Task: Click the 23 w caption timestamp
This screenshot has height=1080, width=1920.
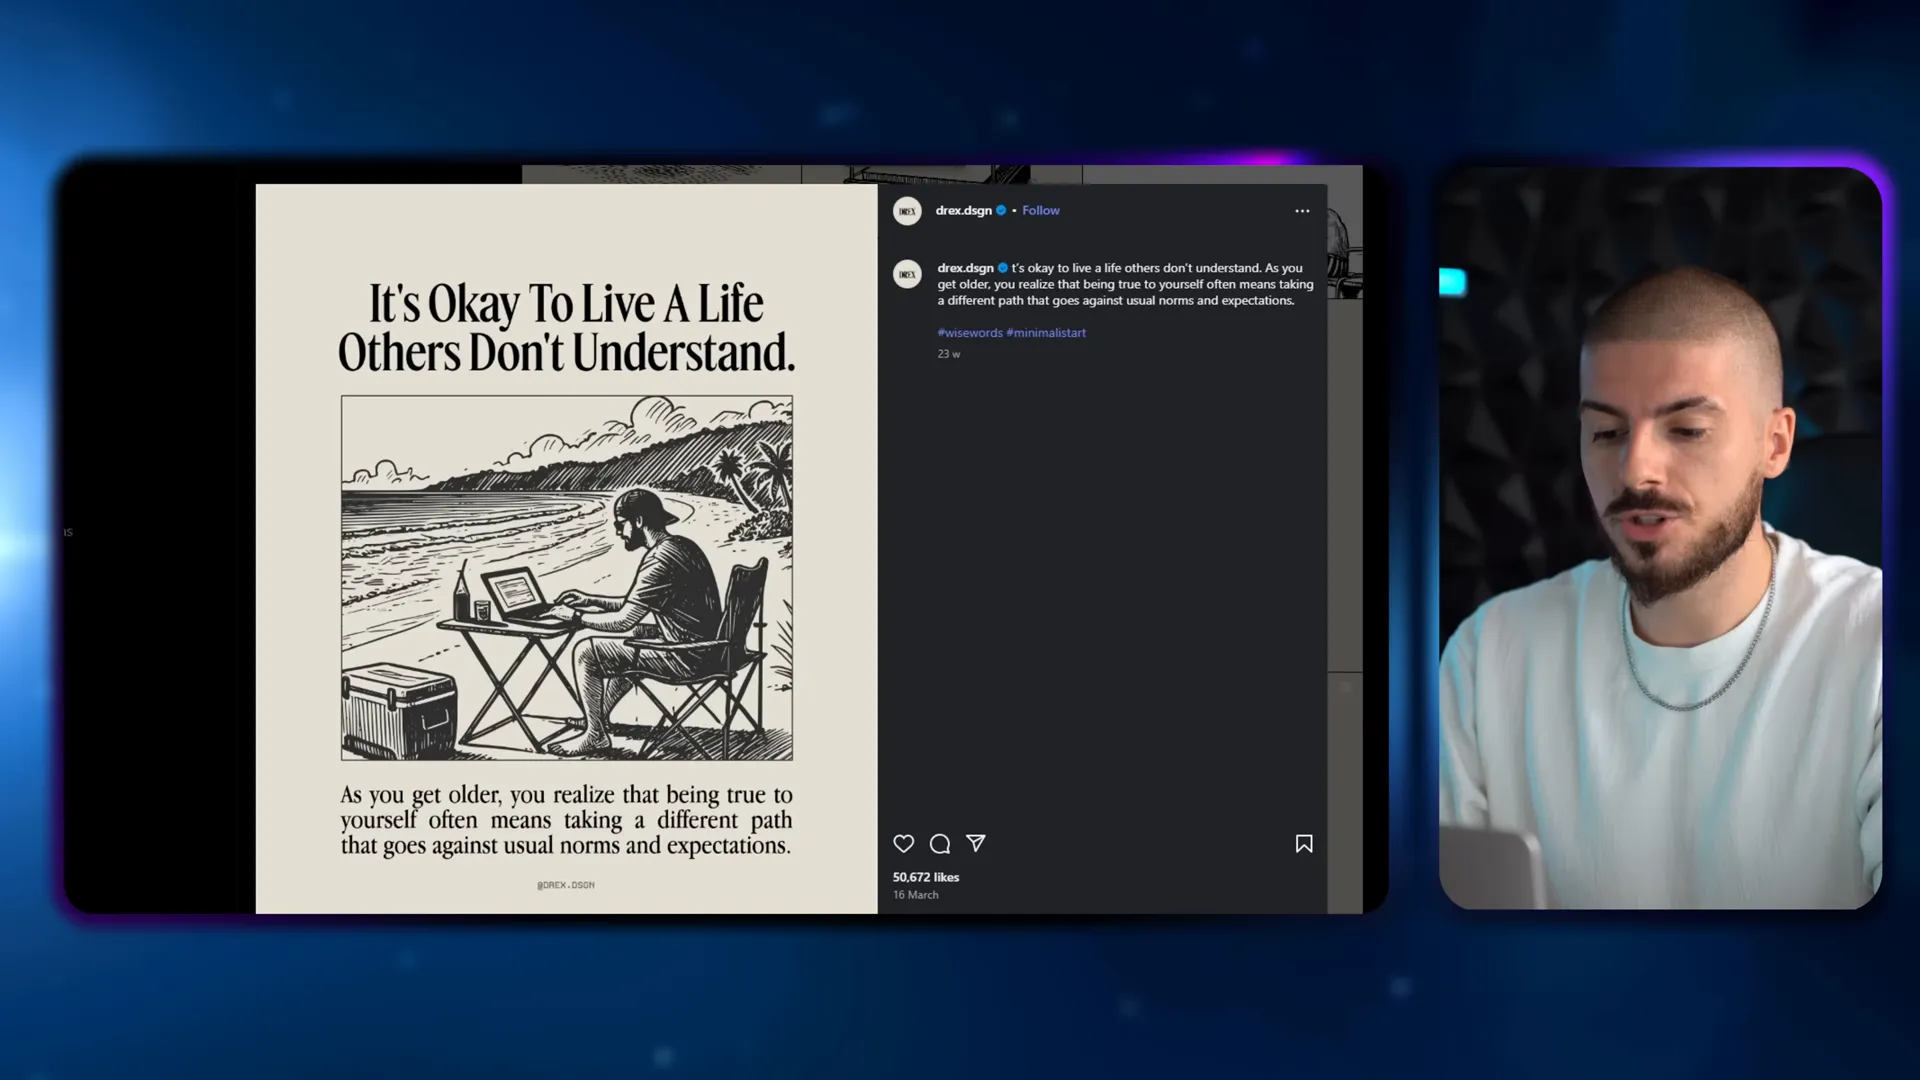Action: click(x=948, y=354)
